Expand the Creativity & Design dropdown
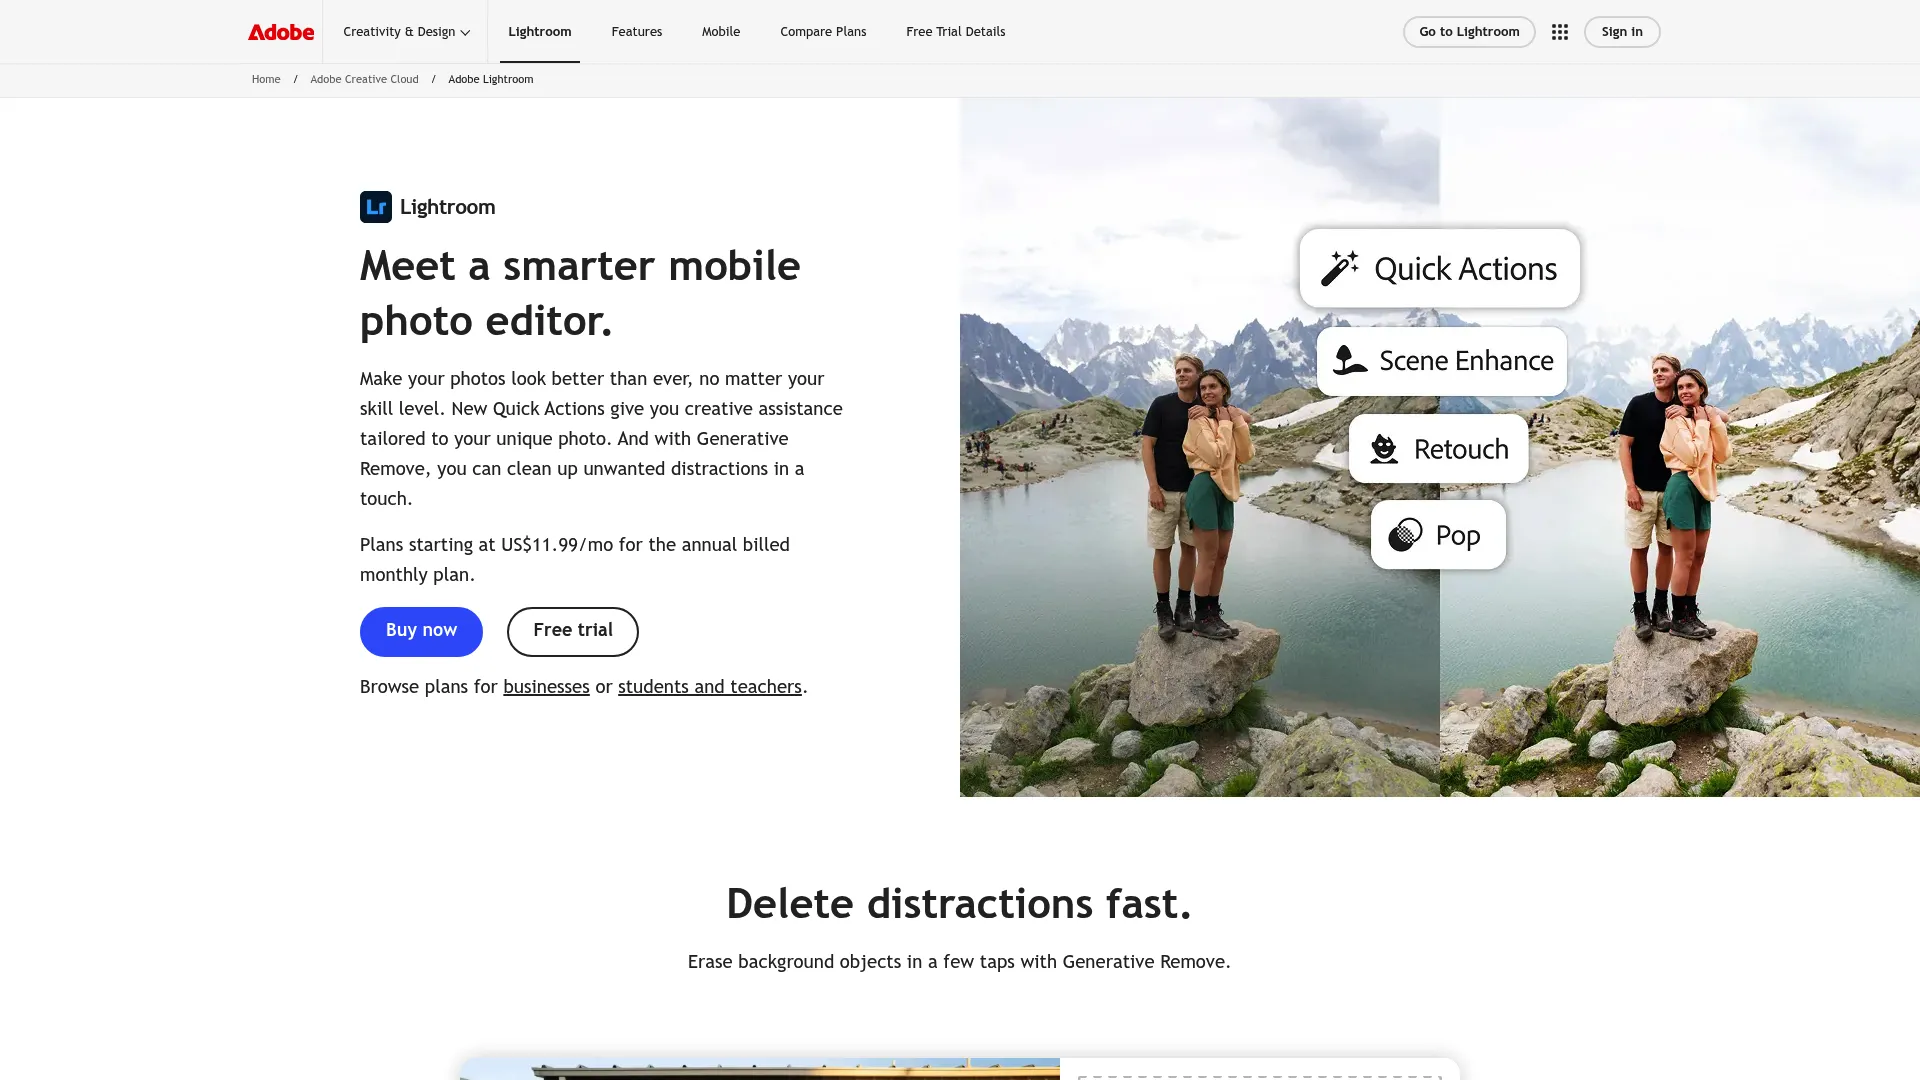The image size is (1920, 1080). point(406,32)
